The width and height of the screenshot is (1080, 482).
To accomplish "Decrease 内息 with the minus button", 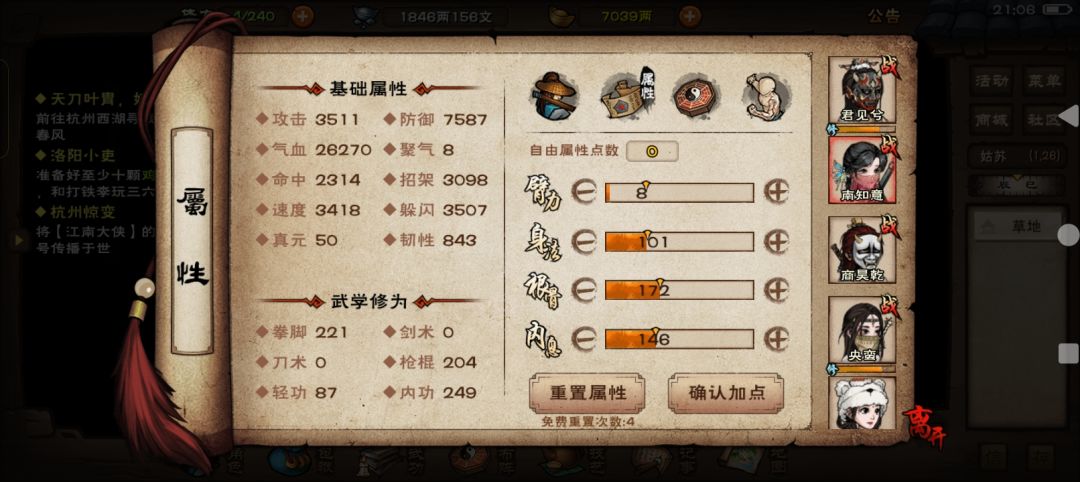I will 584,339.
